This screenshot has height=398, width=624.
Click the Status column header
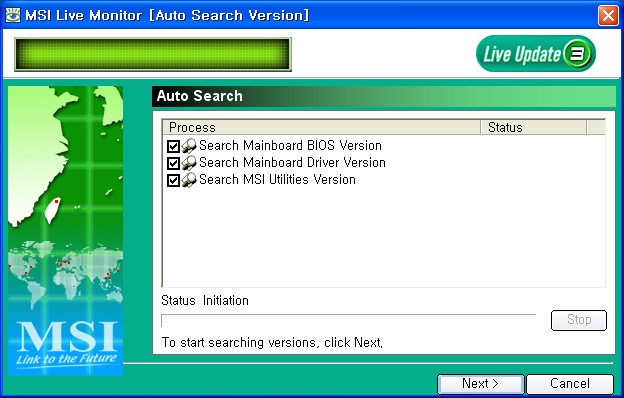tap(534, 127)
